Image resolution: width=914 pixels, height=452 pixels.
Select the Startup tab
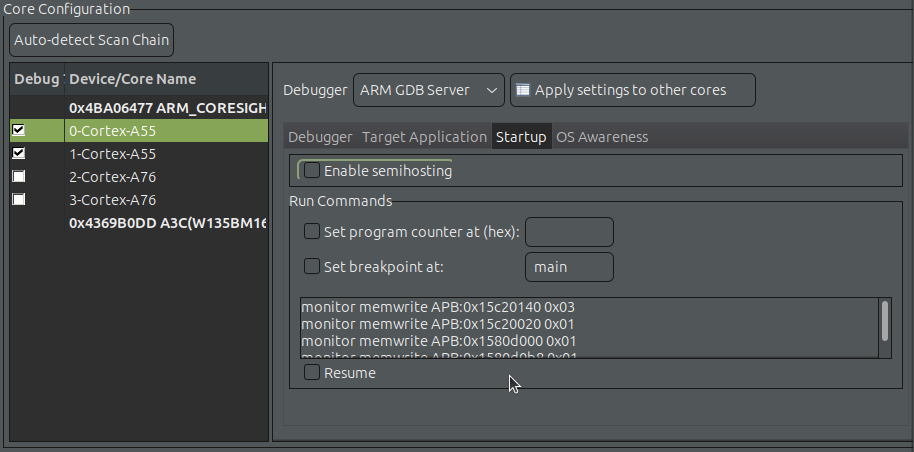click(x=521, y=137)
